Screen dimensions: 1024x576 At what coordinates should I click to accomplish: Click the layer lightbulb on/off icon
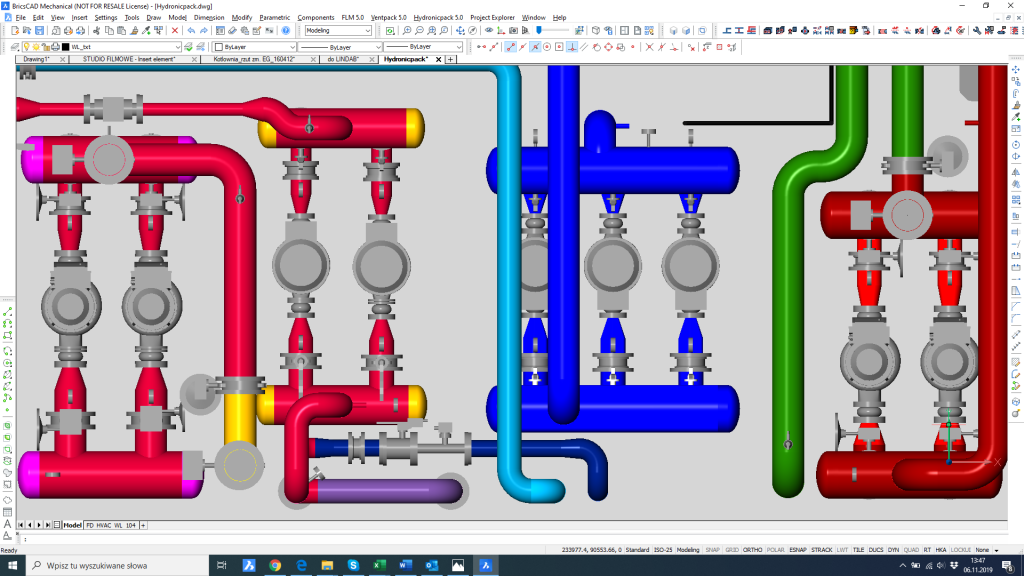click(x=25, y=47)
